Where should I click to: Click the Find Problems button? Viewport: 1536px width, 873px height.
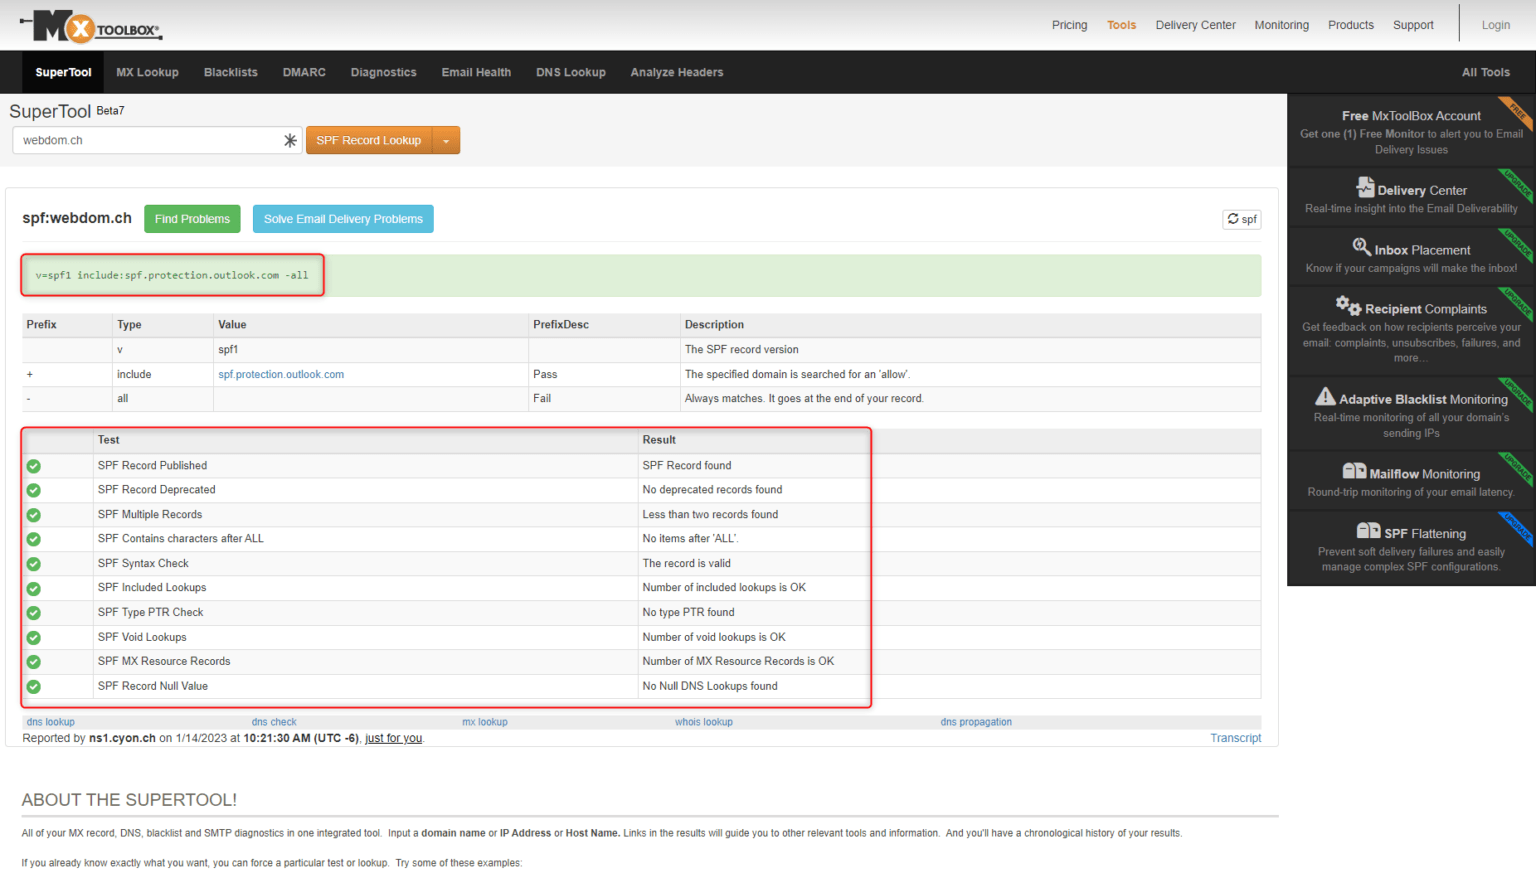(x=192, y=218)
